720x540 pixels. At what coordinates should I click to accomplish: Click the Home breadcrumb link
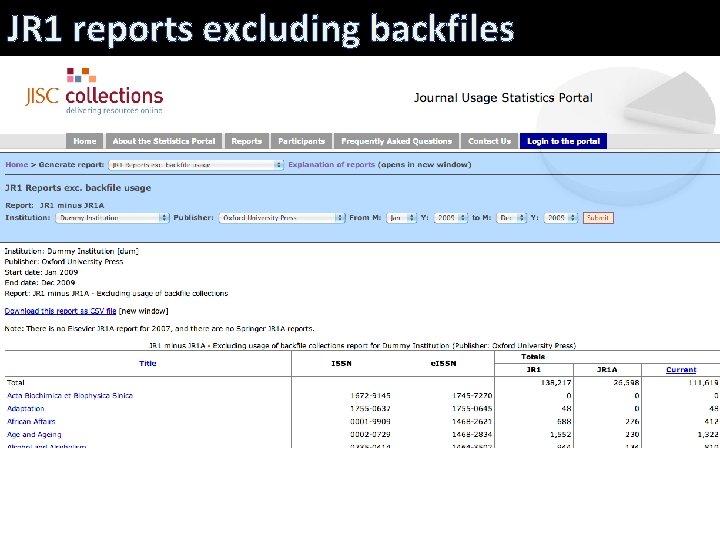tap(17, 164)
